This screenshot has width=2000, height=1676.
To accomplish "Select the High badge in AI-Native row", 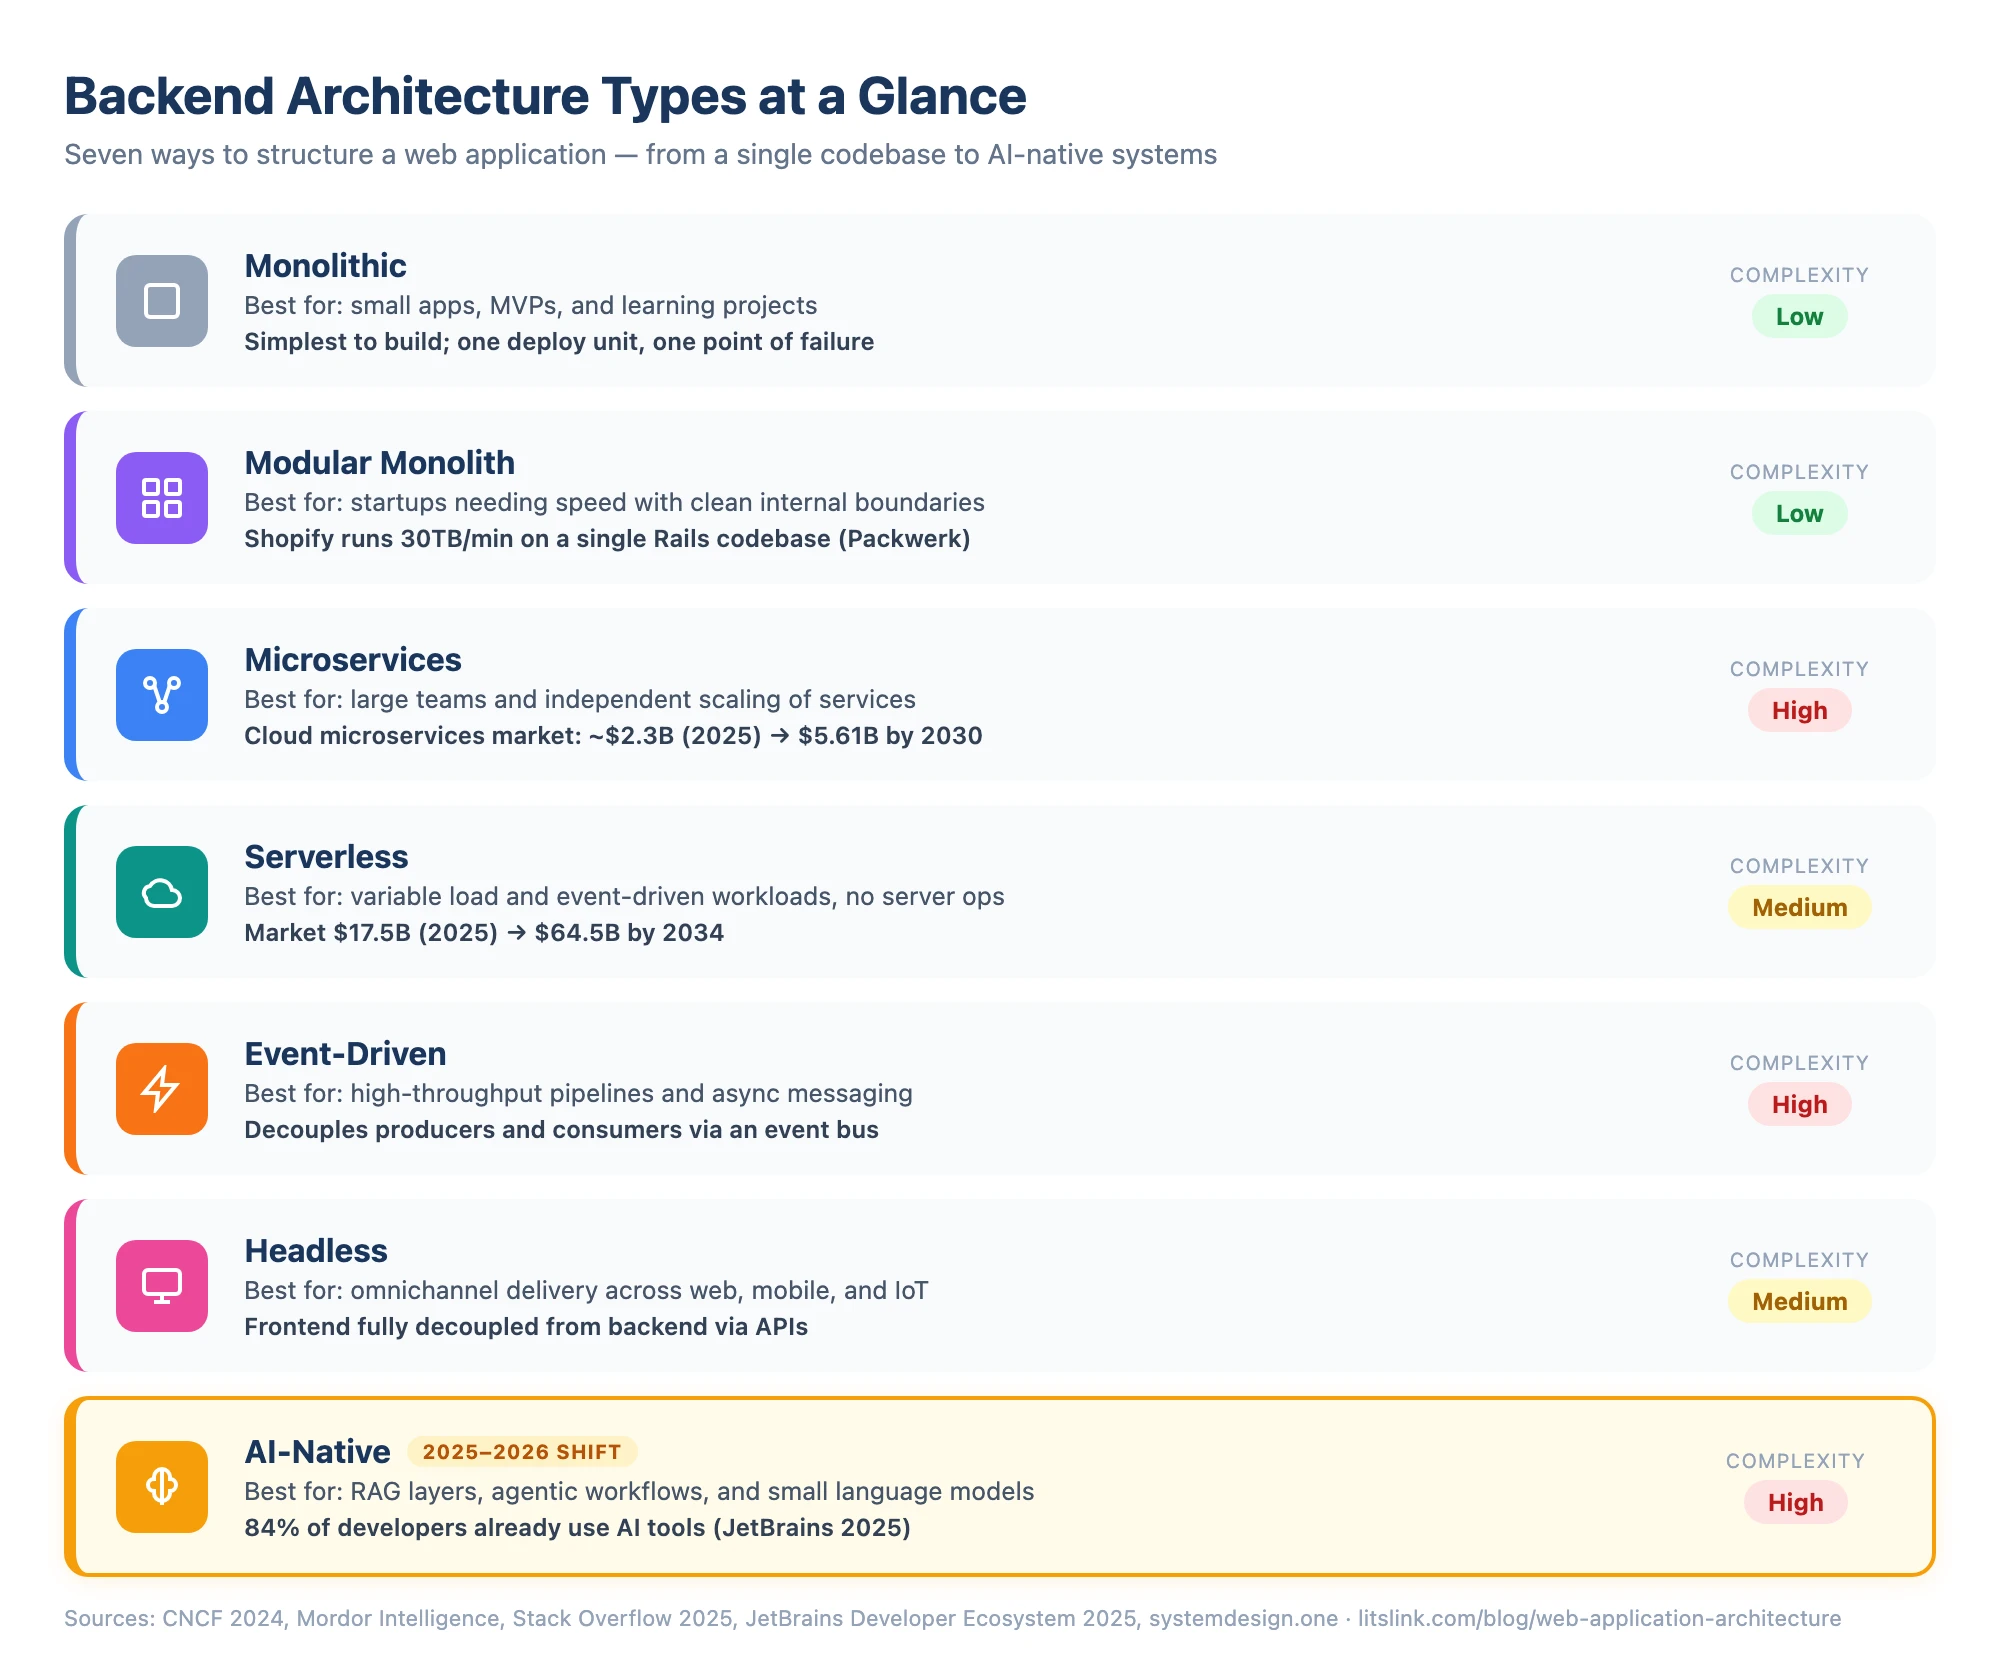I will [x=1795, y=1503].
